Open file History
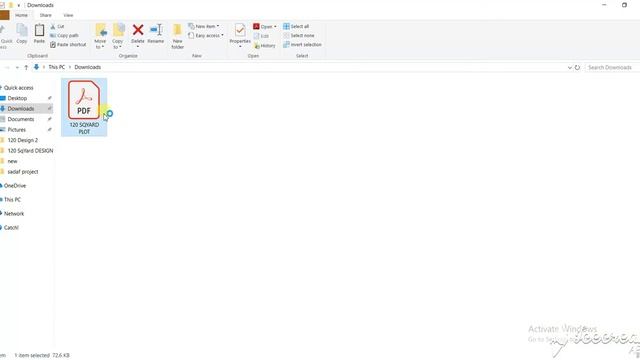Image resolution: width=640 pixels, height=360 pixels. click(x=264, y=46)
